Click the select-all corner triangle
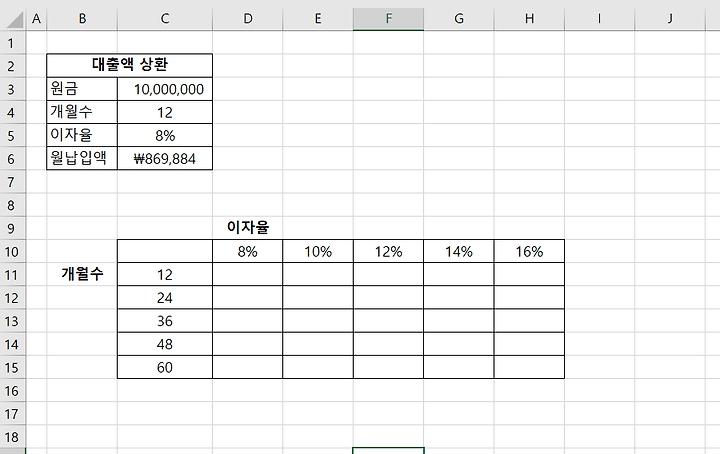Viewport: 720px width, 454px height. [13, 19]
